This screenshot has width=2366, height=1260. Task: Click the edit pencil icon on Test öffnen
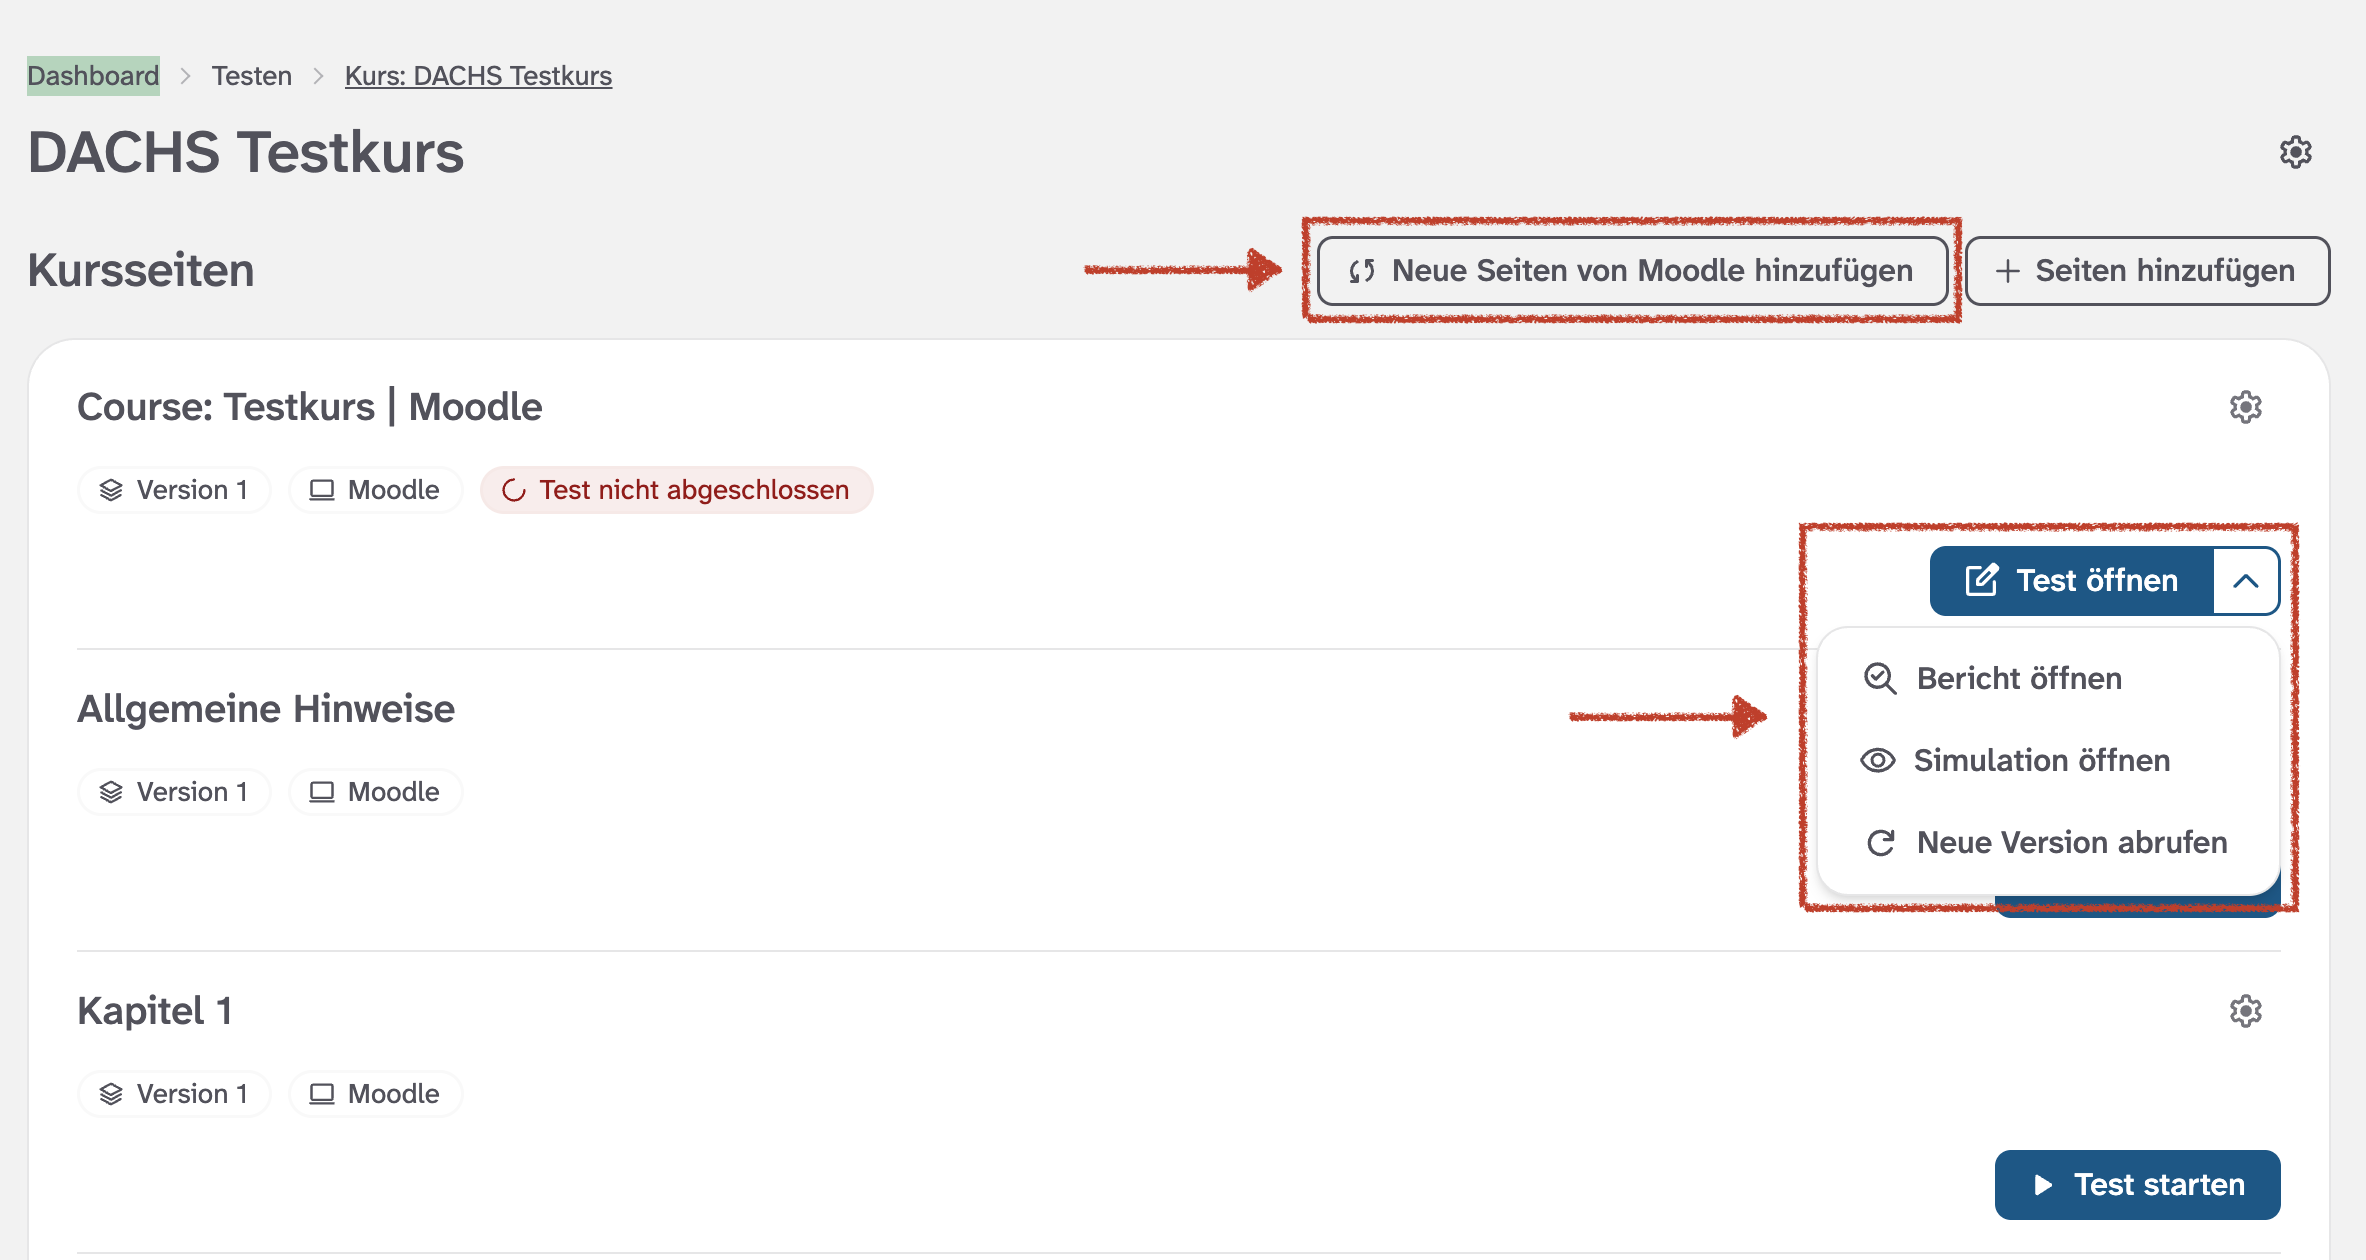coord(1981,581)
